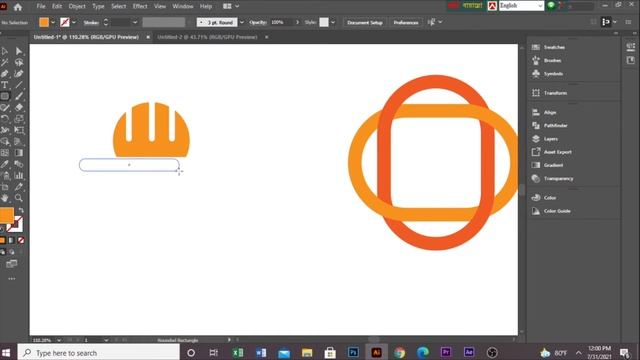This screenshot has width=640, height=360.
Task: Open the Object menu
Action: click(77, 6)
